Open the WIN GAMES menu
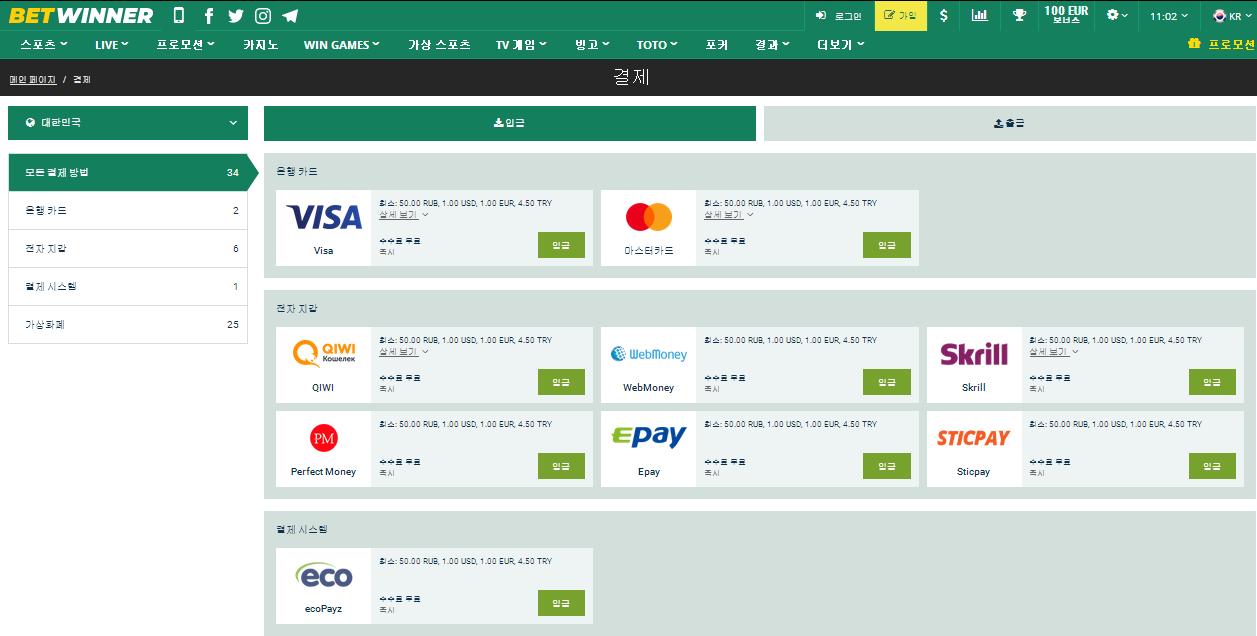The width and height of the screenshot is (1257, 636). [342, 45]
